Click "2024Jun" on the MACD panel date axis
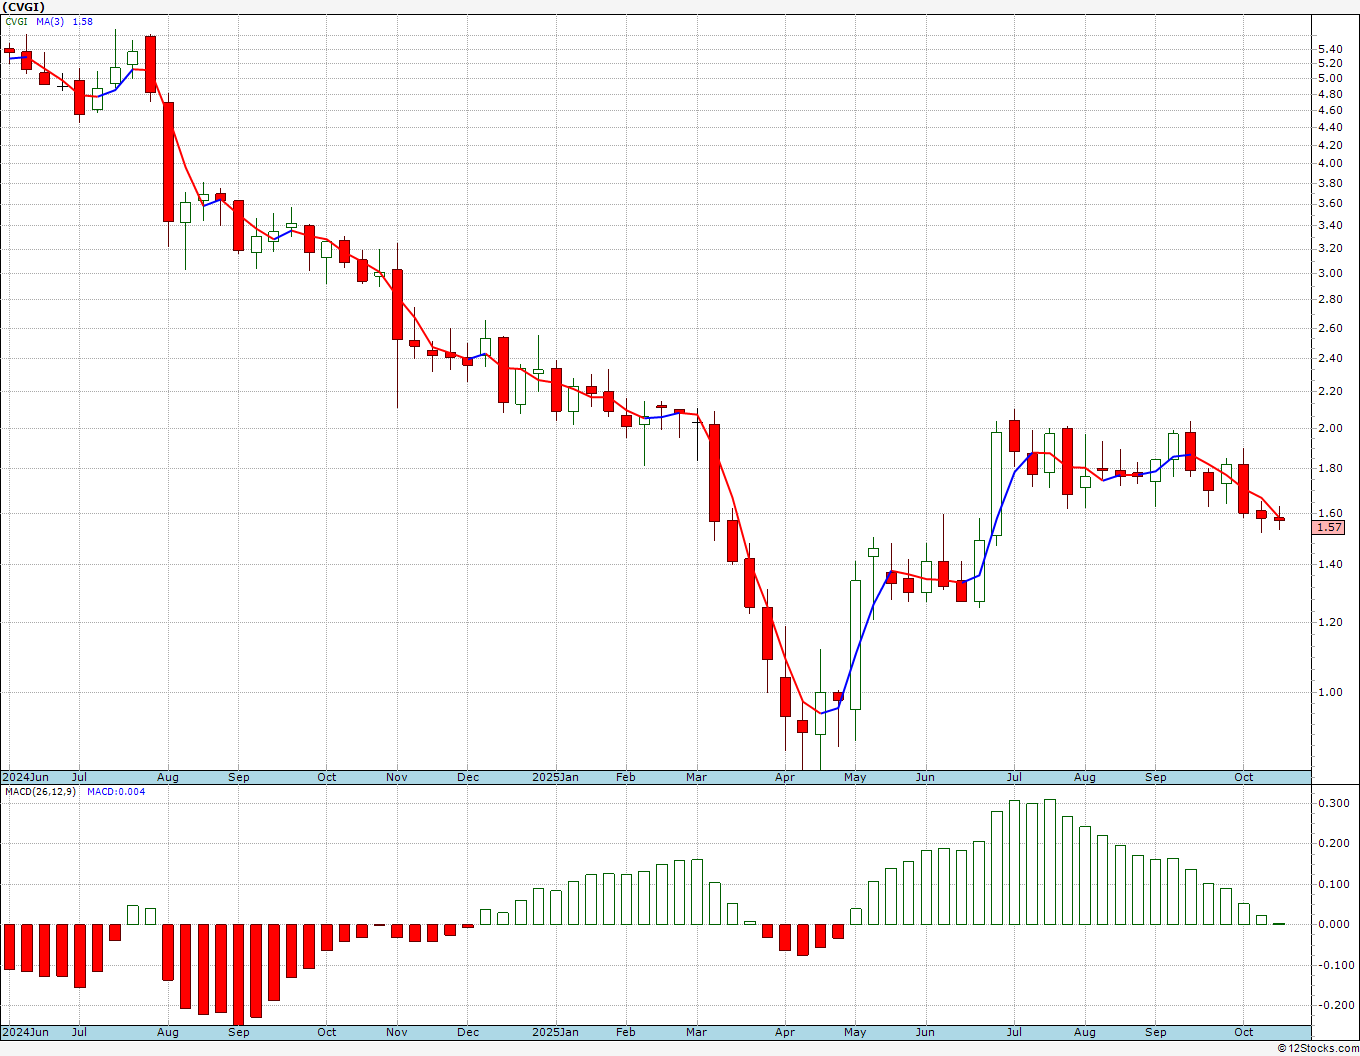The image size is (1360, 1056). 25,1032
